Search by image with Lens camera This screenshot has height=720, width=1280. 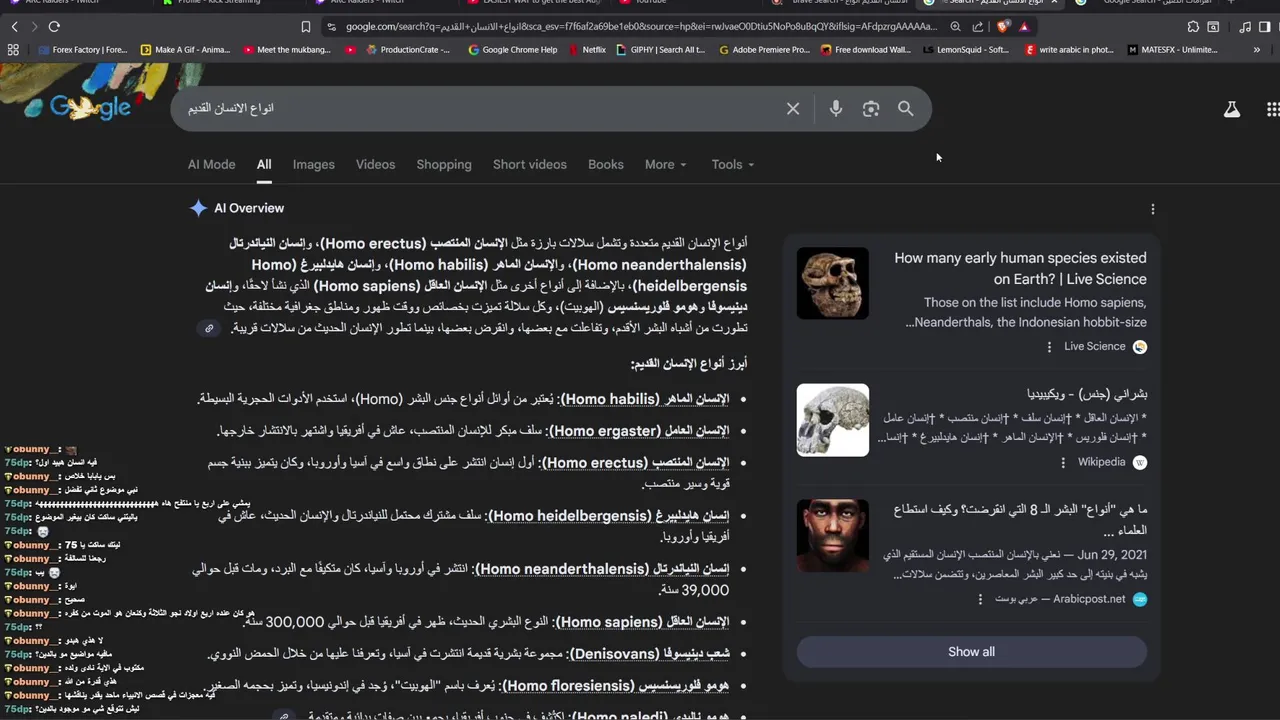pos(871,108)
